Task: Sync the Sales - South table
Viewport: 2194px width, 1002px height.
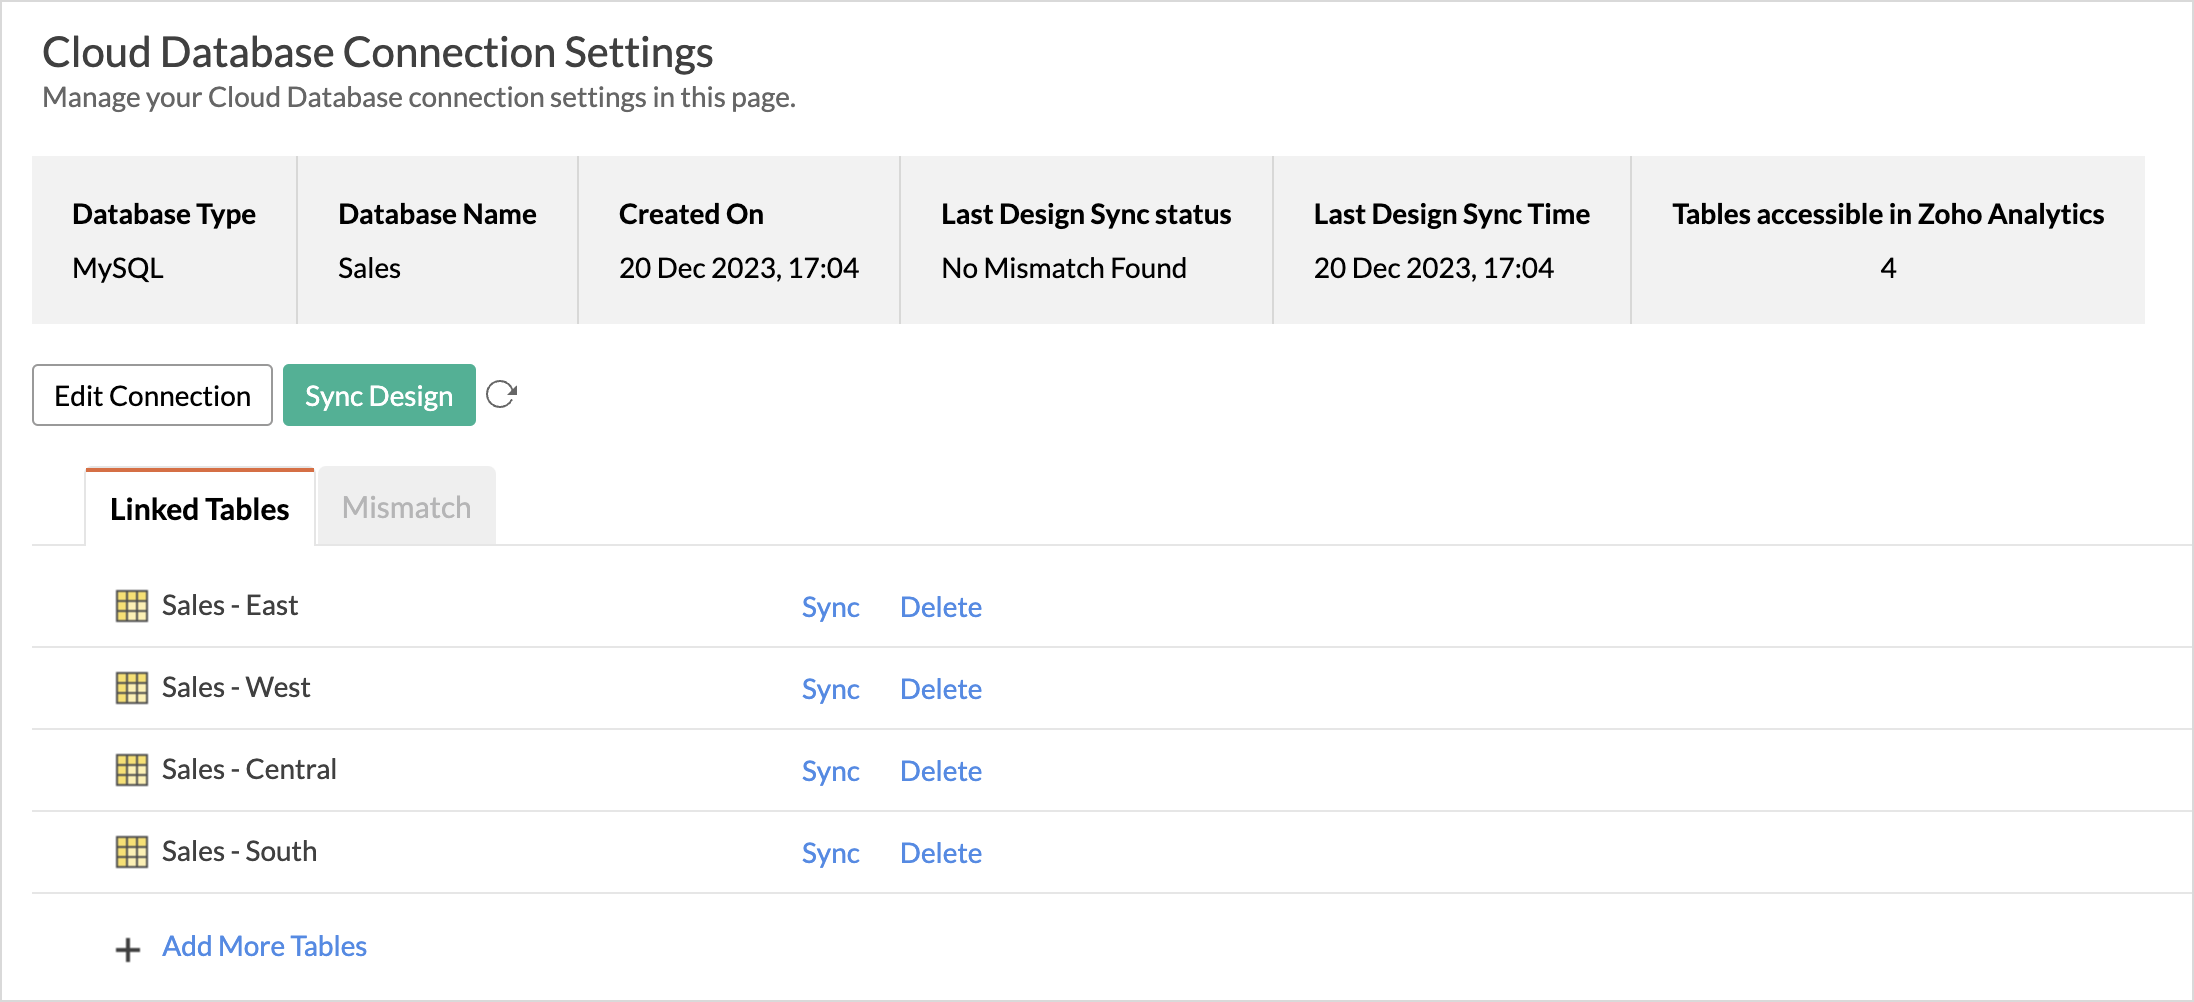Action: pyautogui.click(x=830, y=853)
